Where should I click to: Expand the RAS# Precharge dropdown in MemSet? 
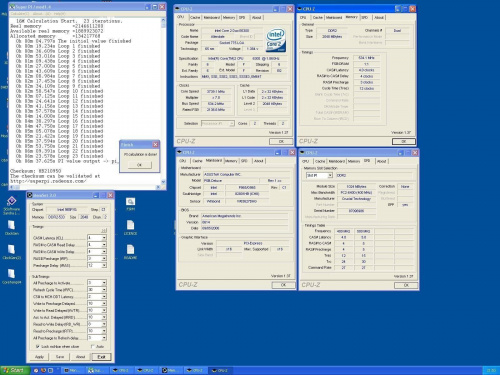tap(104, 258)
